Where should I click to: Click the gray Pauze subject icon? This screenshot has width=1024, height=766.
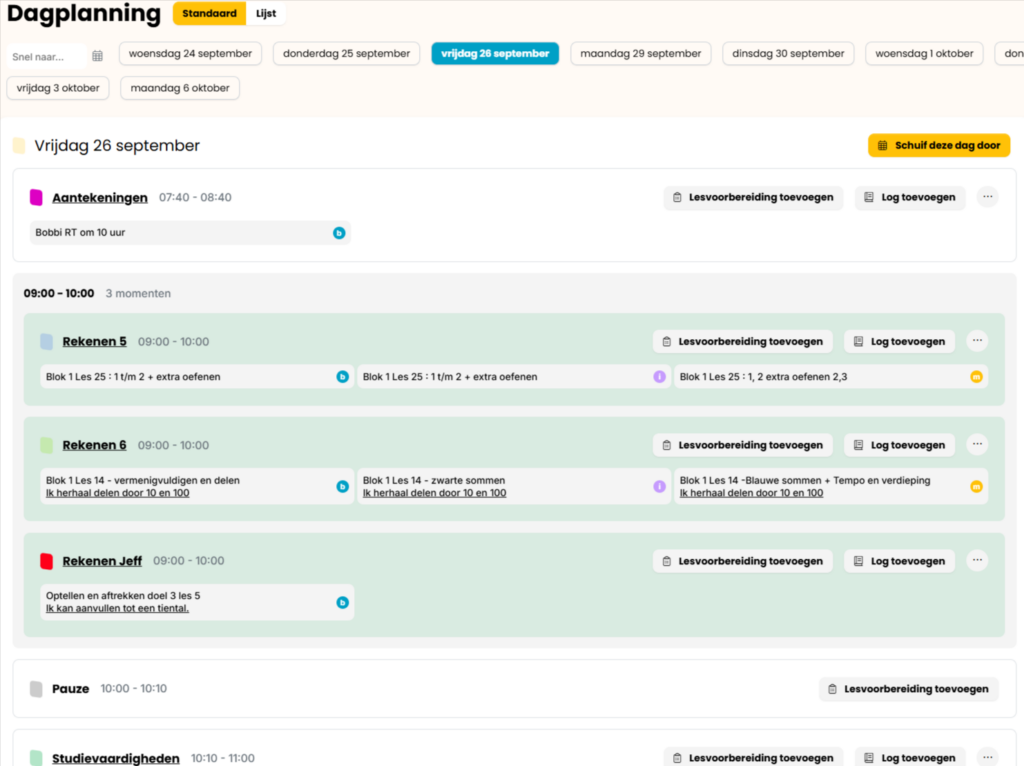tap(37, 689)
